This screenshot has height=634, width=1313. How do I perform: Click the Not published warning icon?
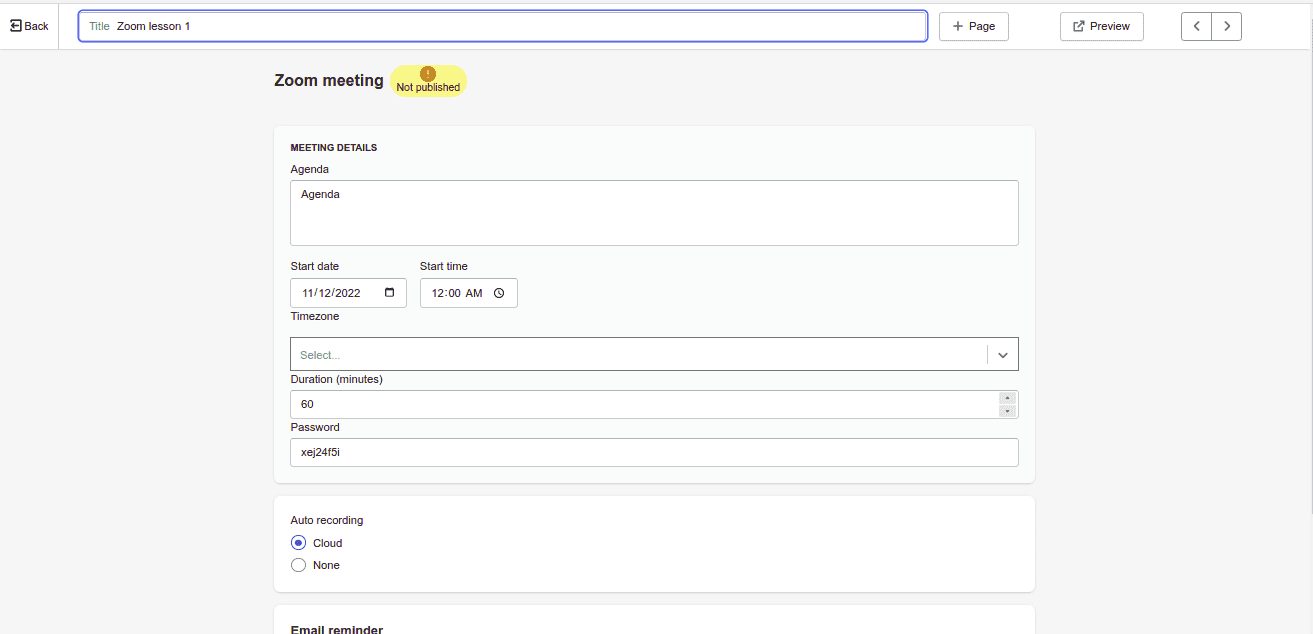[428, 74]
